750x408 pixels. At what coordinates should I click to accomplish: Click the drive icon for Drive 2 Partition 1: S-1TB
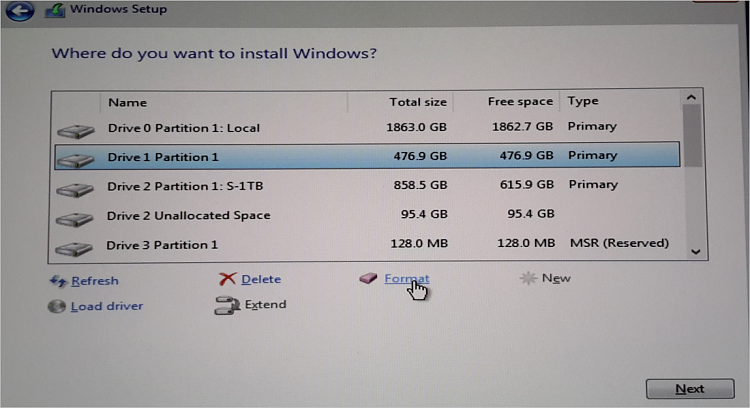point(74,190)
